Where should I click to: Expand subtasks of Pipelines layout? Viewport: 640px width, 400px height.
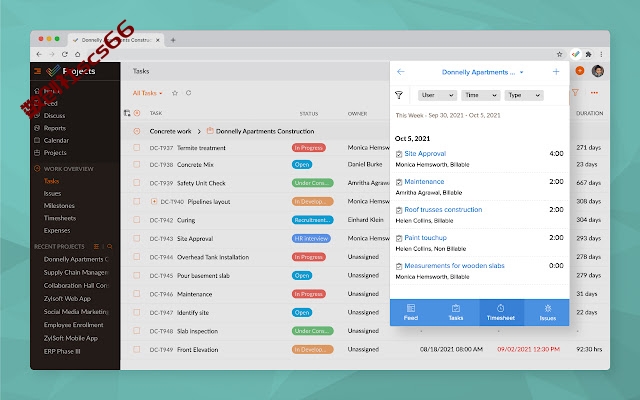[154, 201]
